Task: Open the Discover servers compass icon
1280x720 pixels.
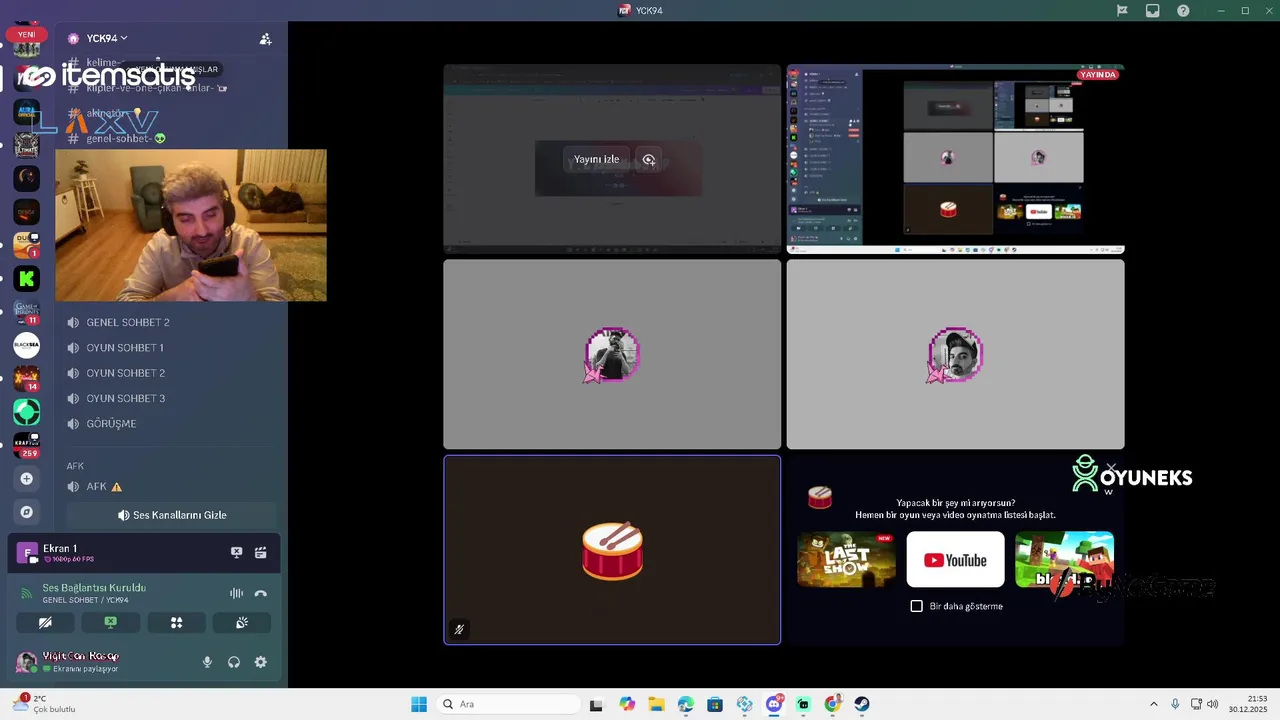Action: (27, 512)
